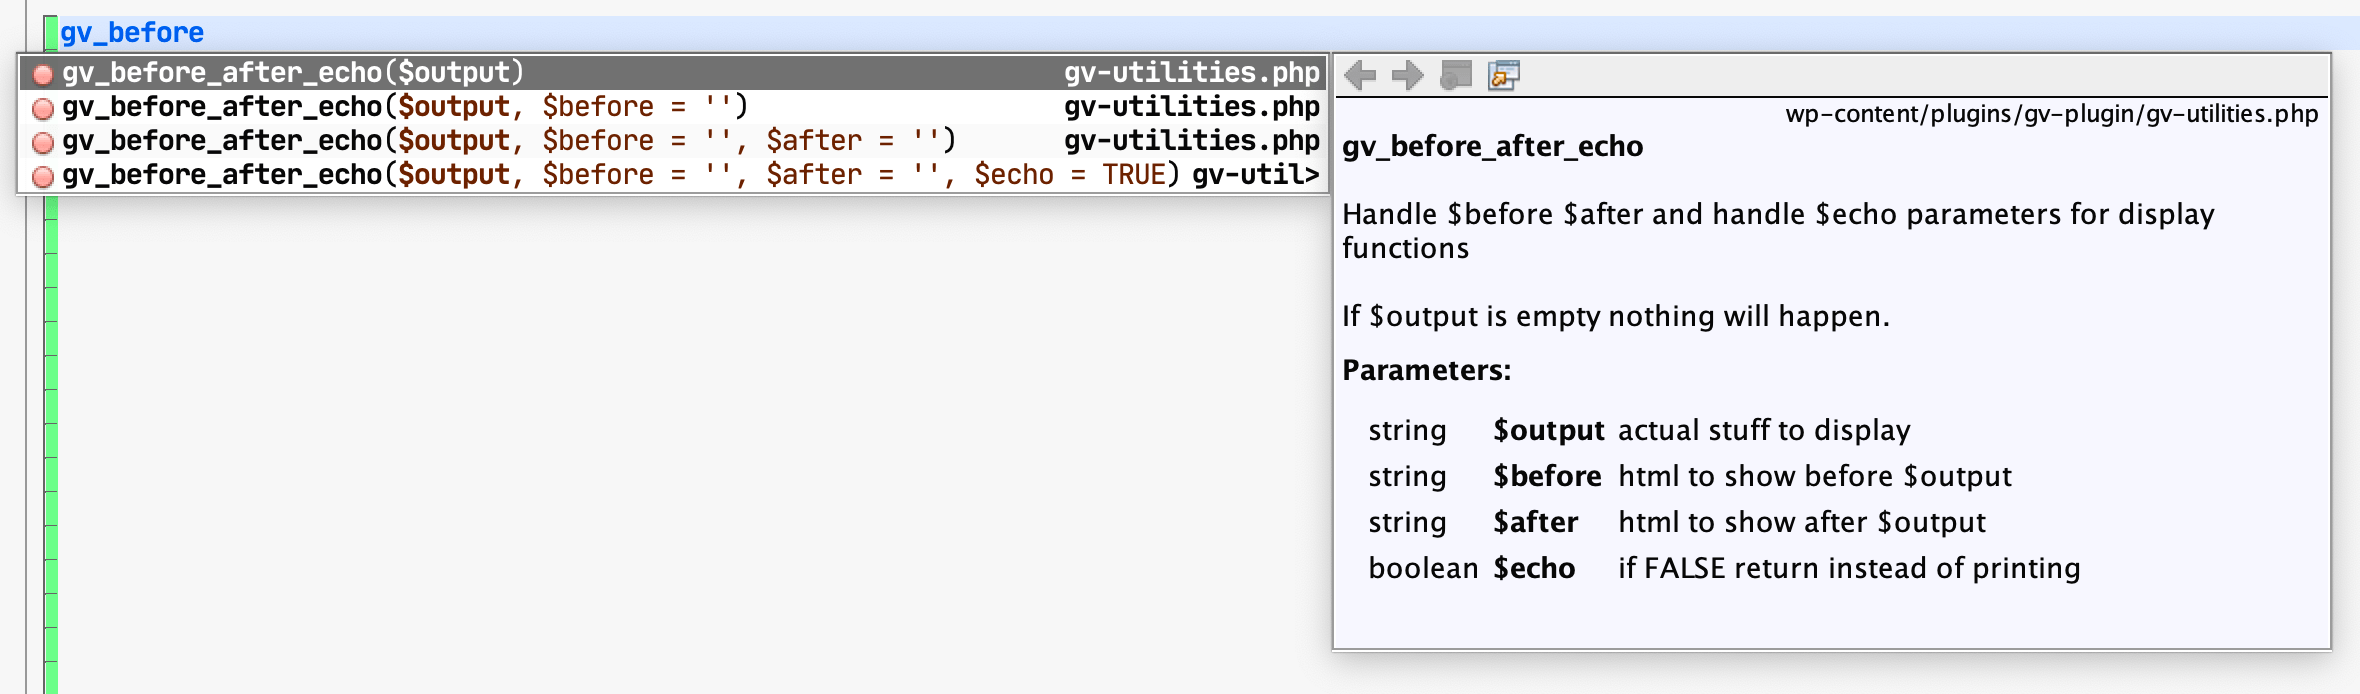This screenshot has width=2360, height=694.
Task: Select completion entry gv_before_after_echo($output)
Action: click(x=290, y=72)
